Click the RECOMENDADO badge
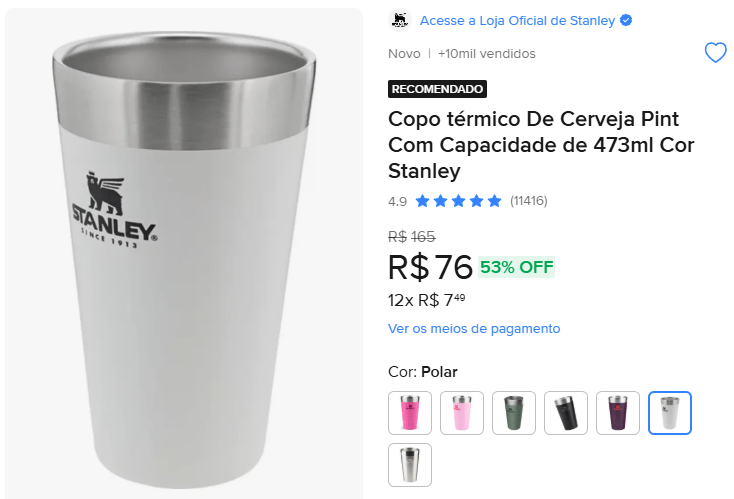This screenshot has width=734, height=499. [437, 89]
